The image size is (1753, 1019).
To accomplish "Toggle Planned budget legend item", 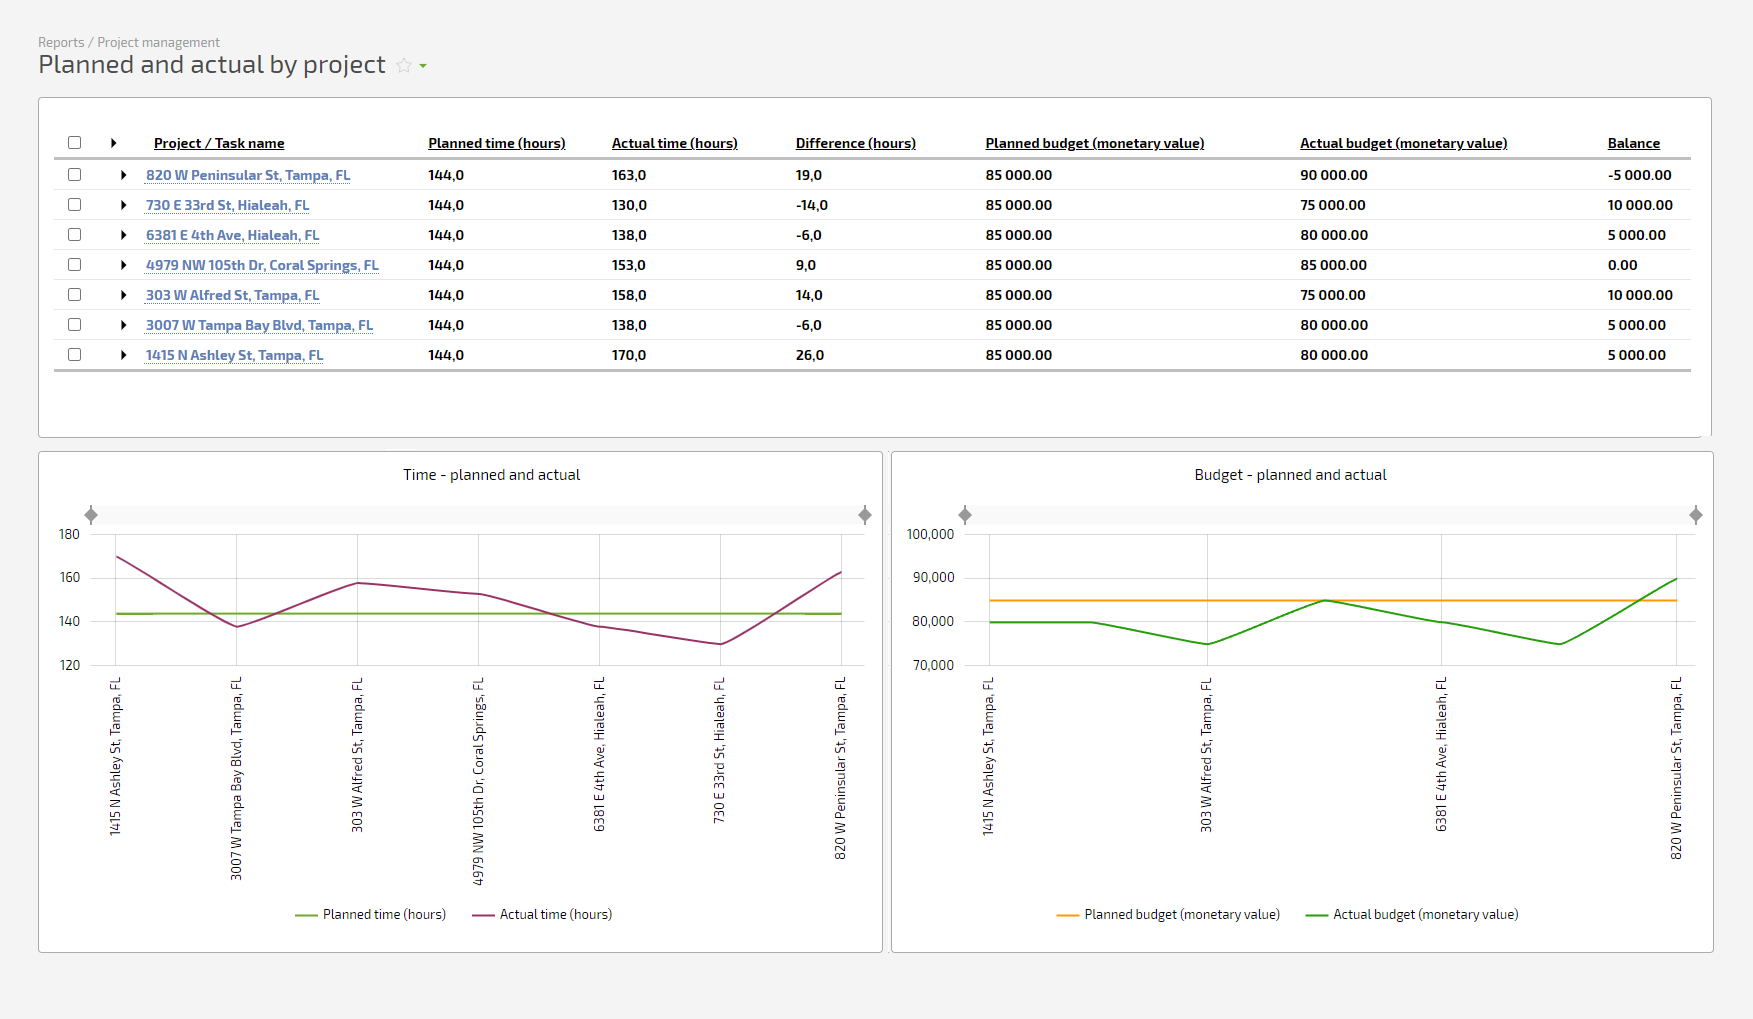I will (x=1168, y=914).
